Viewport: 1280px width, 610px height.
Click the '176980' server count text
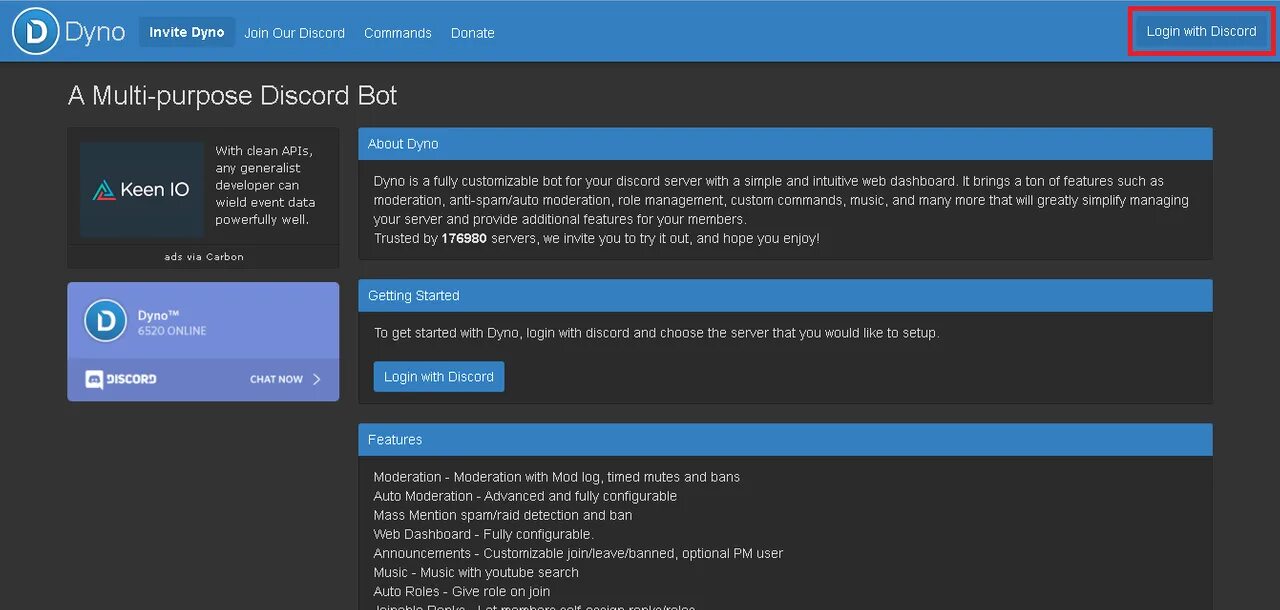[x=464, y=239]
